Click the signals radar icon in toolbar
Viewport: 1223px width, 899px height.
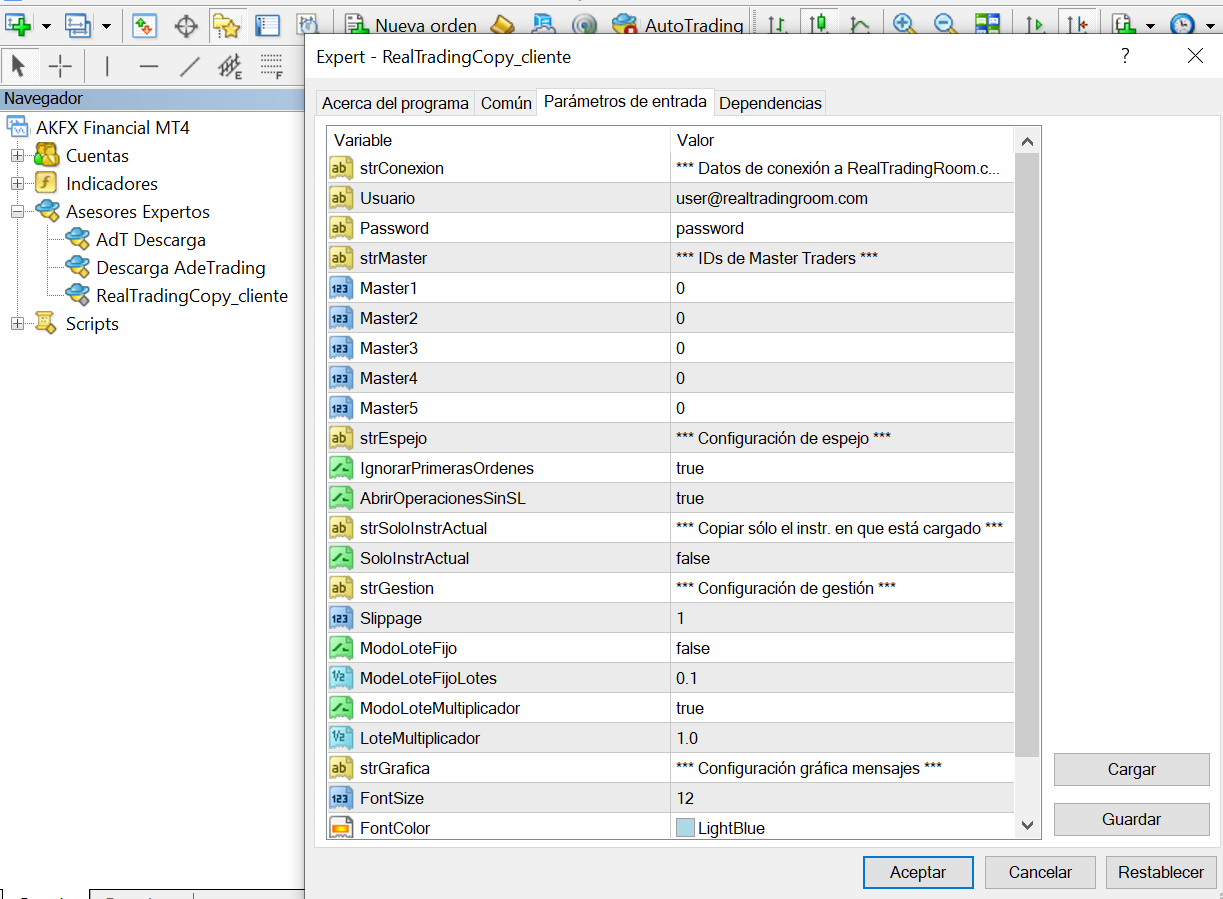pos(586,25)
